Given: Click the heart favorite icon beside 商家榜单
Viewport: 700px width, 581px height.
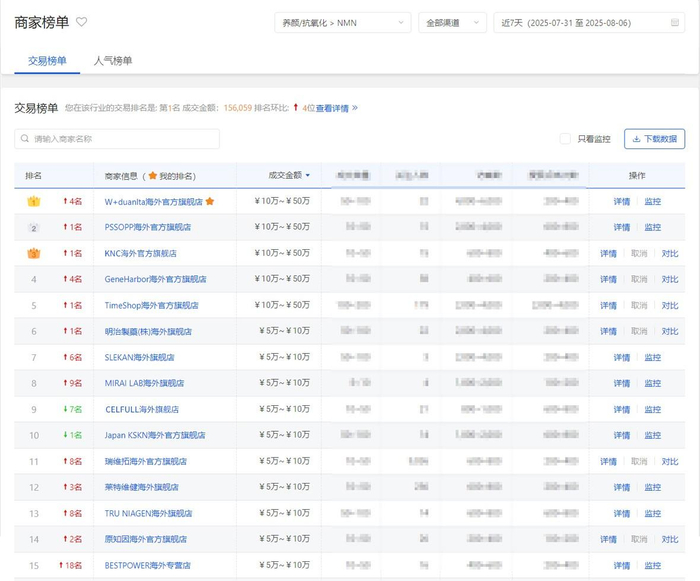Looking at the screenshot, I should tap(81, 21).
